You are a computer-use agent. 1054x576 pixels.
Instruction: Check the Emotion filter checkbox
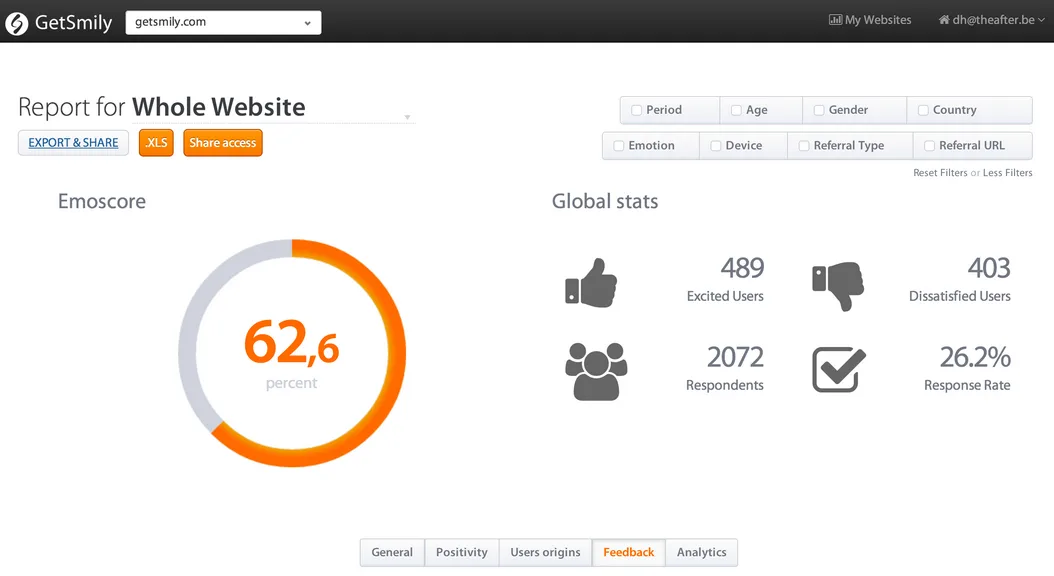pos(618,146)
